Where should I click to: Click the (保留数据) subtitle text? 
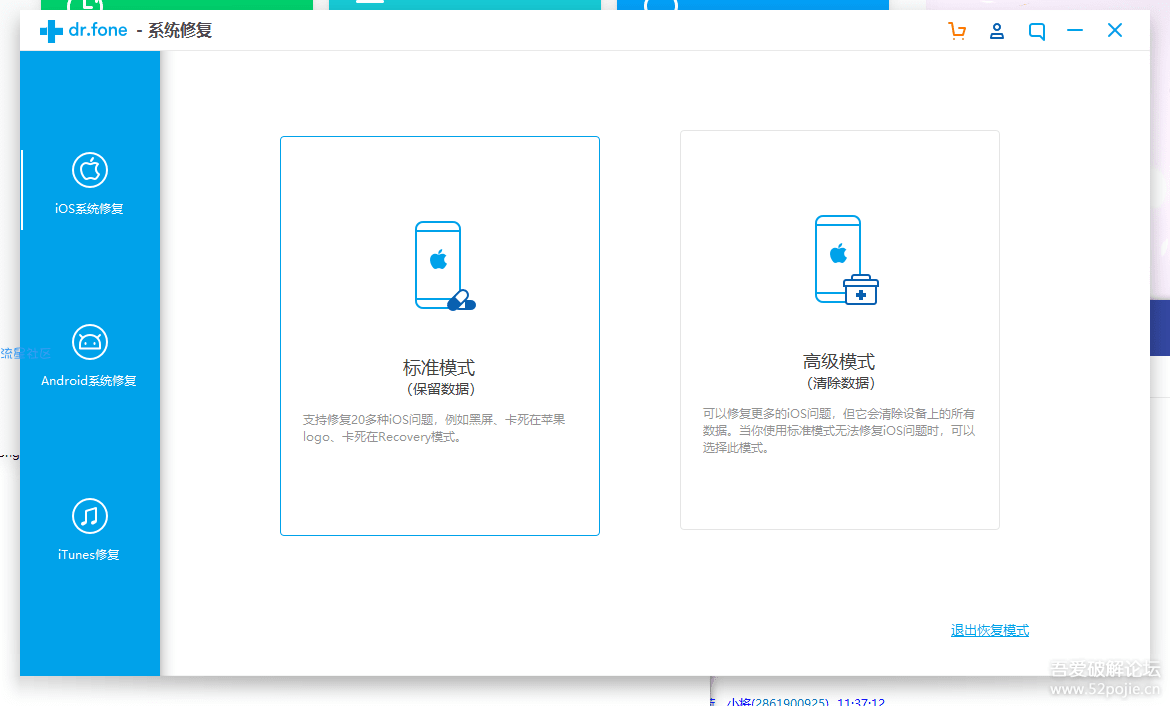coord(441,389)
